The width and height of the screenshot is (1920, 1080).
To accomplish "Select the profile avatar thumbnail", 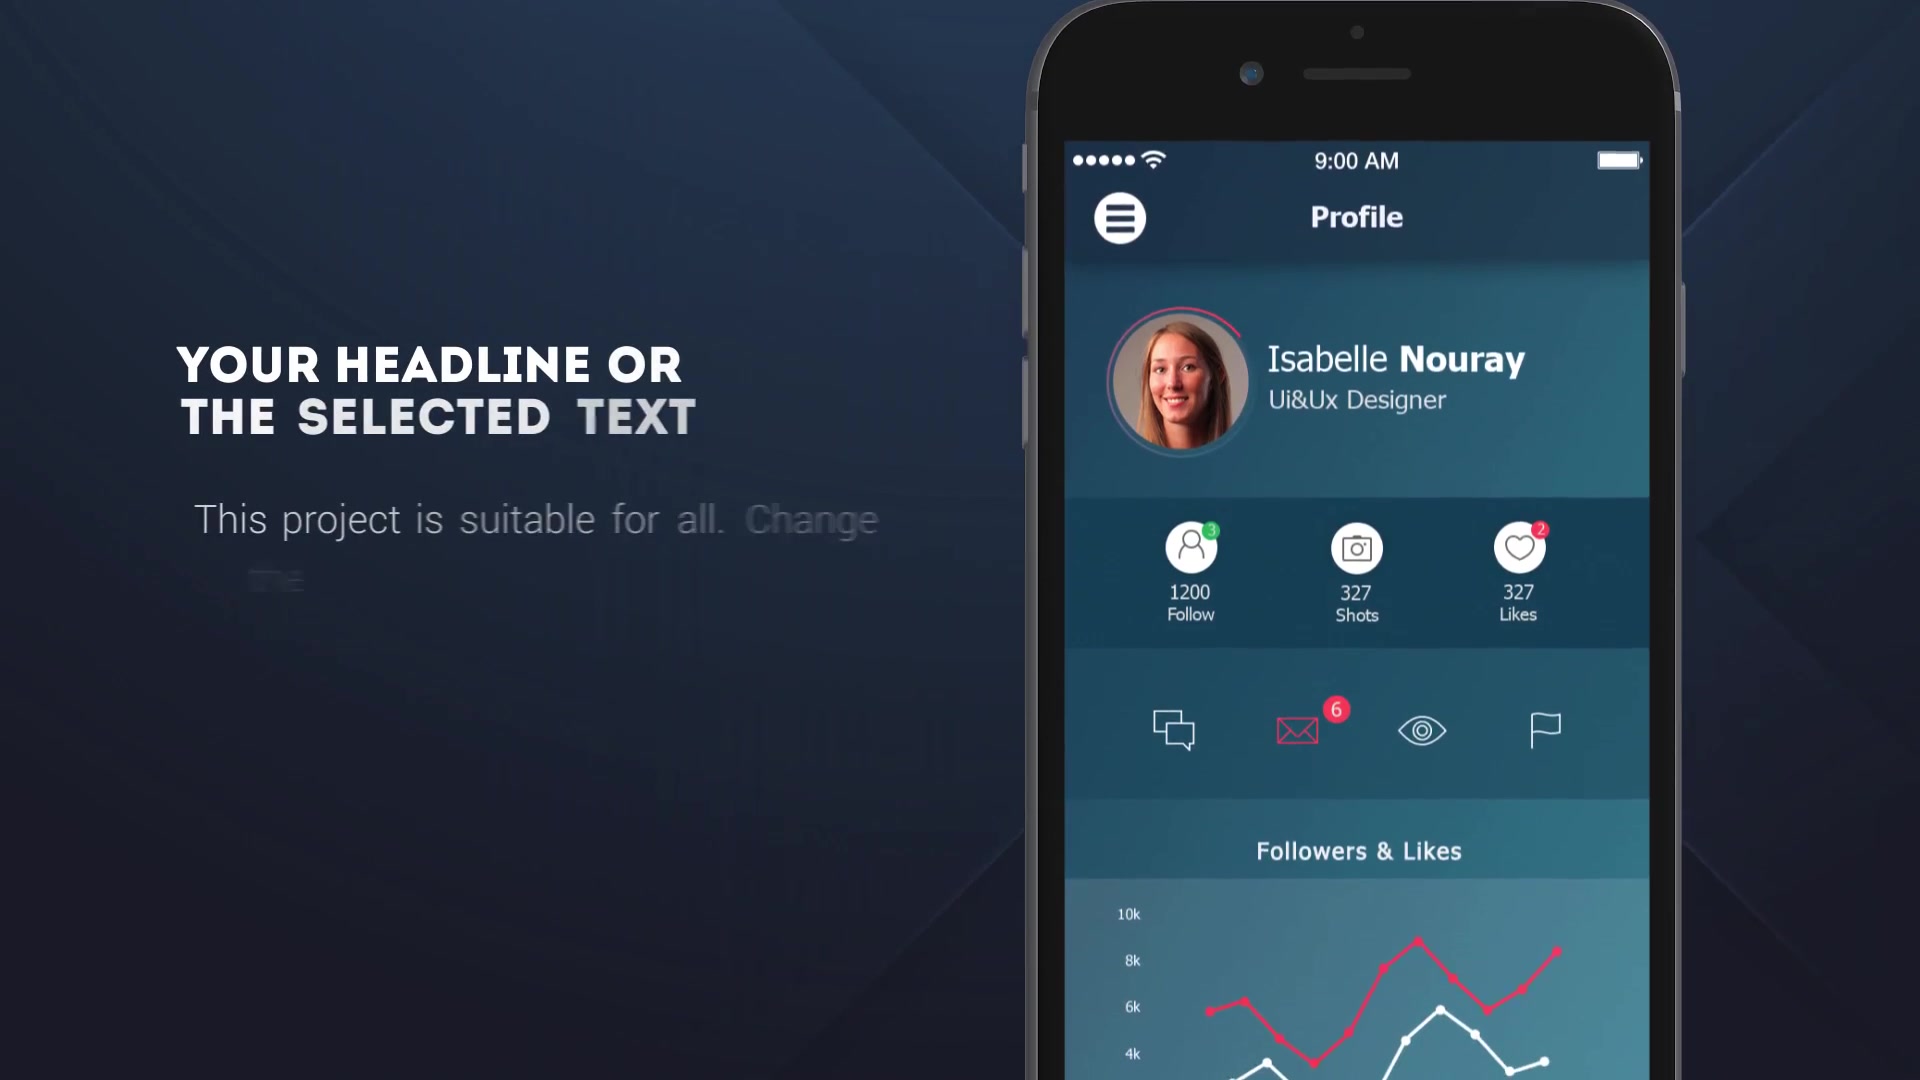I will point(1176,378).
